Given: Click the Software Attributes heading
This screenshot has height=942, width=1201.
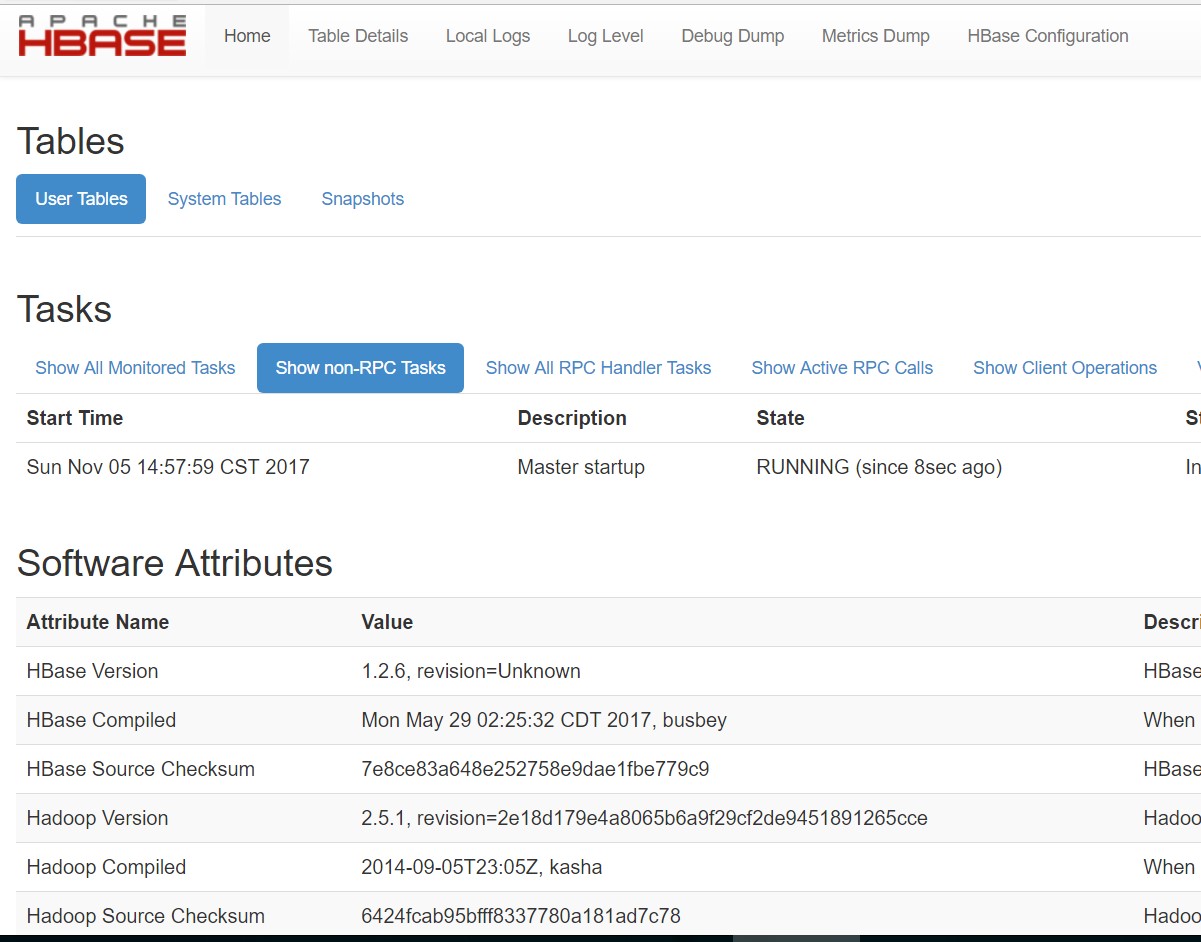Looking at the screenshot, I should pyautogui.click(x=175, y=563).
